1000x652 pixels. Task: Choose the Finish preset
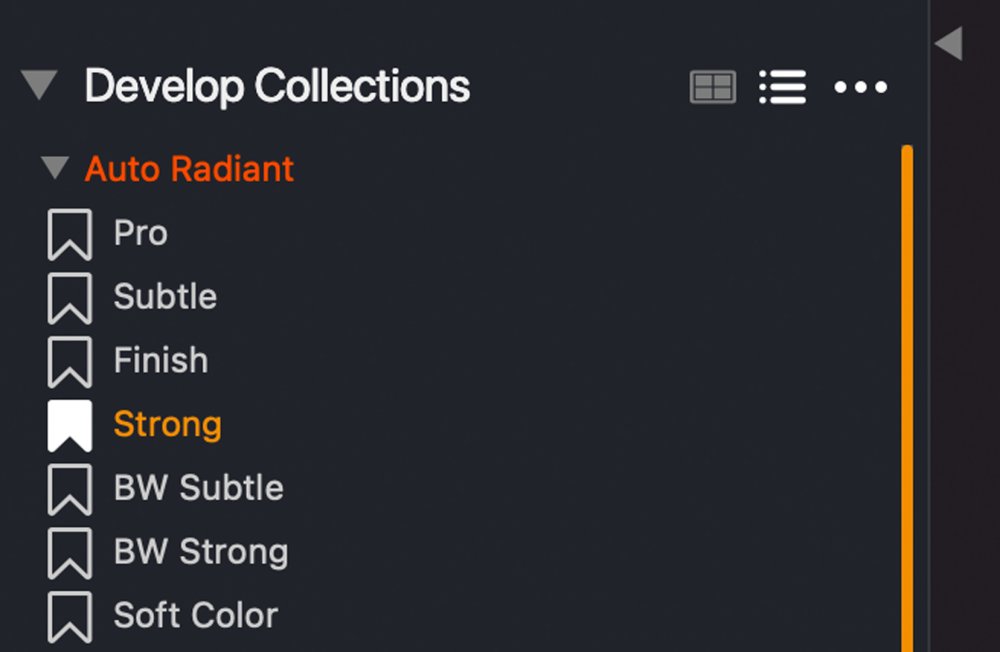(161, 361)
